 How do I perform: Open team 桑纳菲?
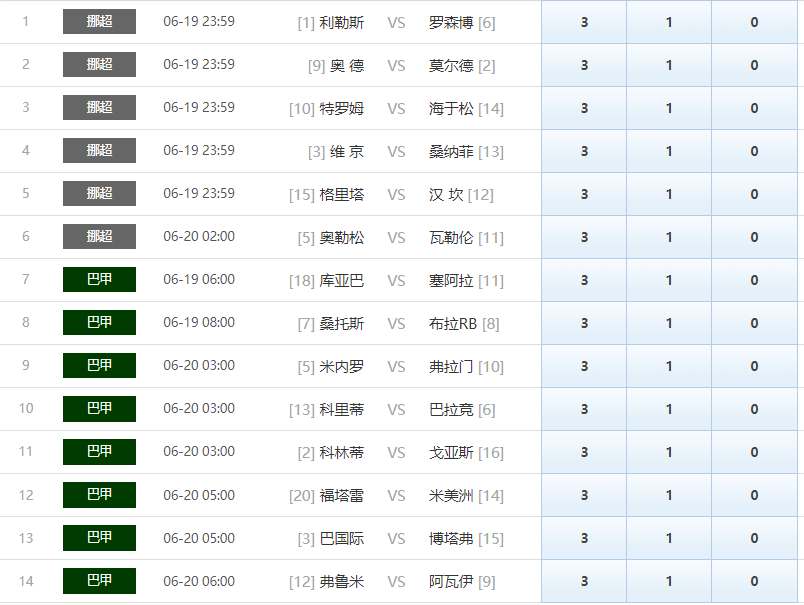click(x=451, y=152)
